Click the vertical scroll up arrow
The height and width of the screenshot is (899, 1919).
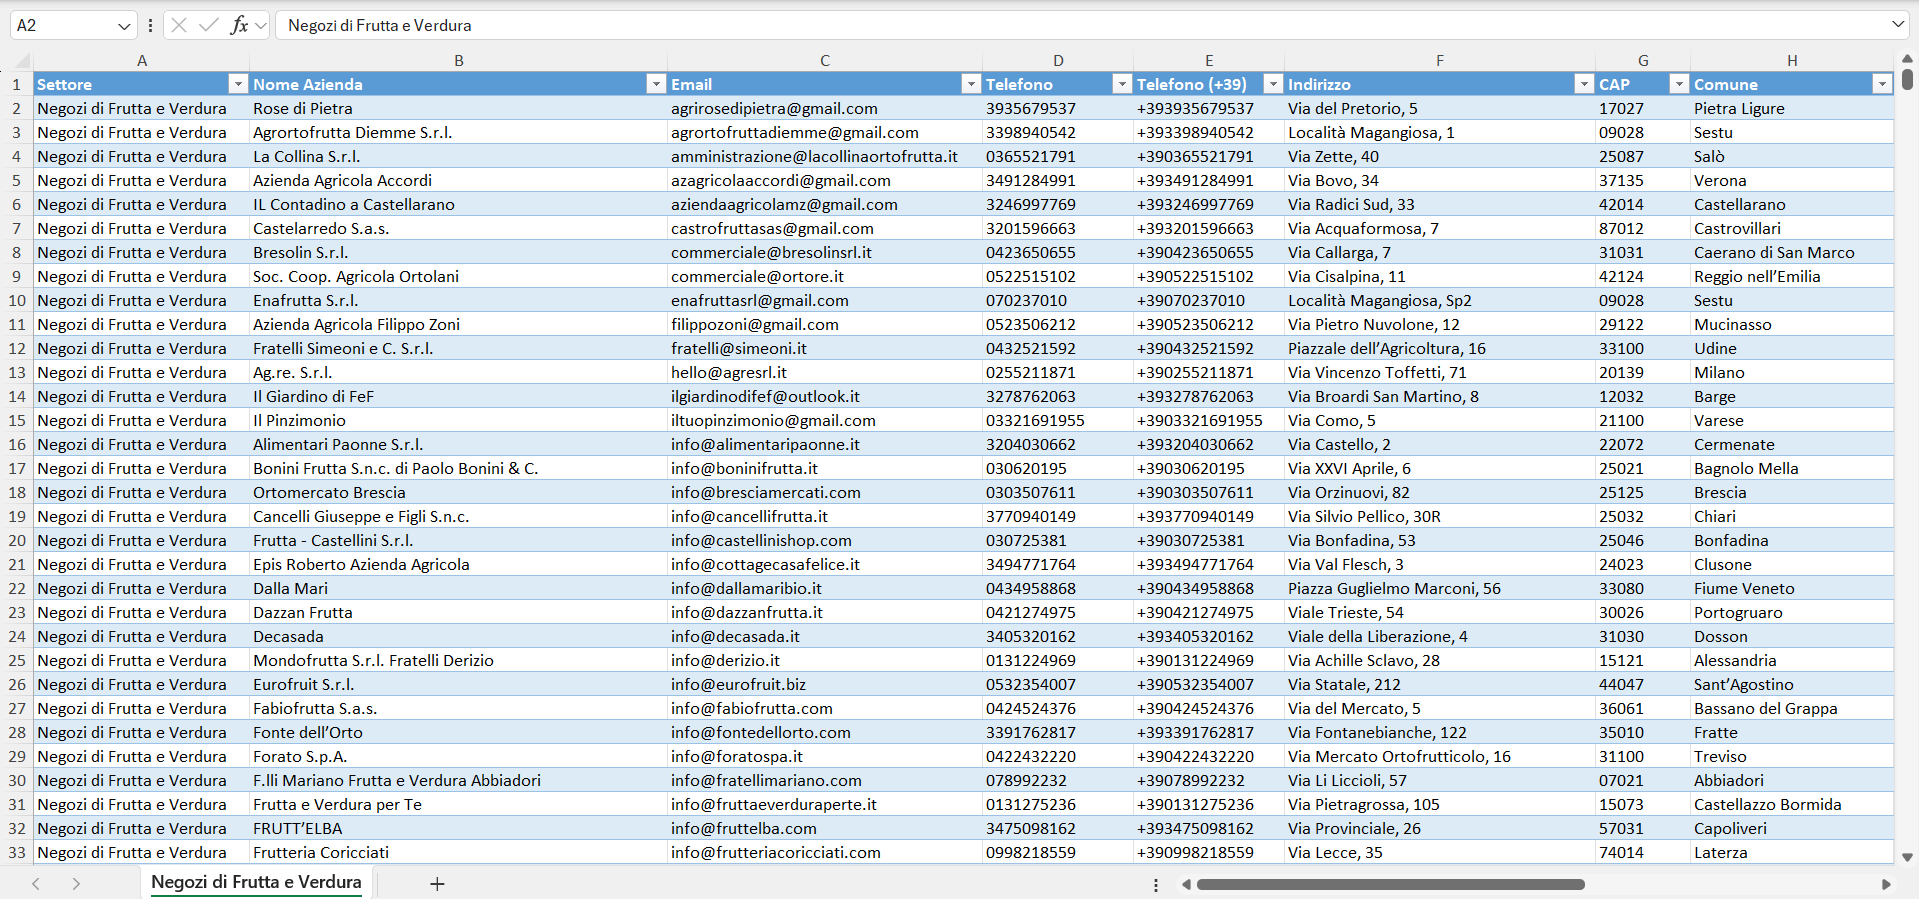(1907, 59)
